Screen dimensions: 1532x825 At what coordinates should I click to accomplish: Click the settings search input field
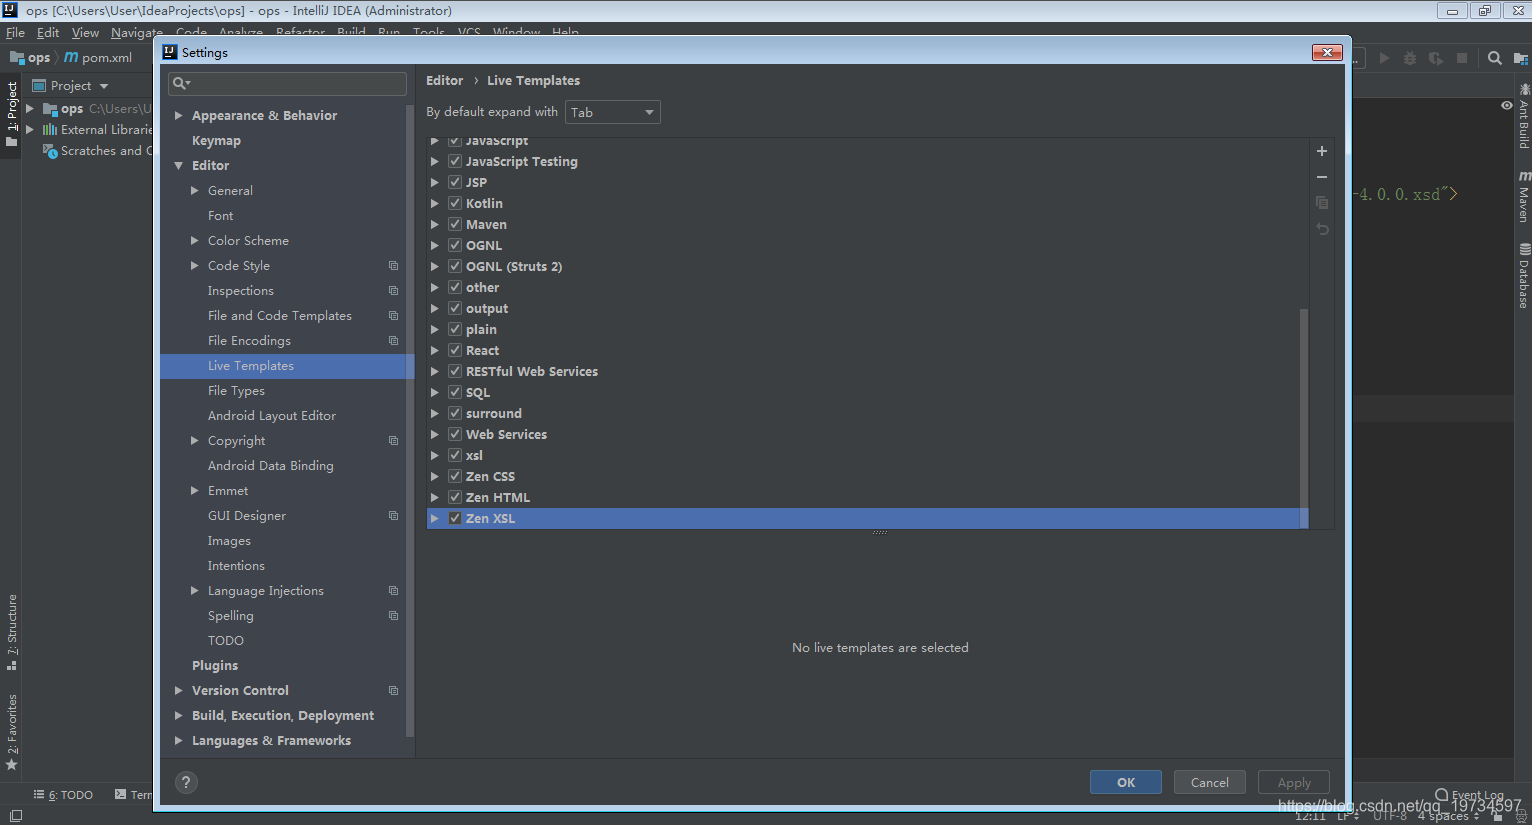(287, 83)
